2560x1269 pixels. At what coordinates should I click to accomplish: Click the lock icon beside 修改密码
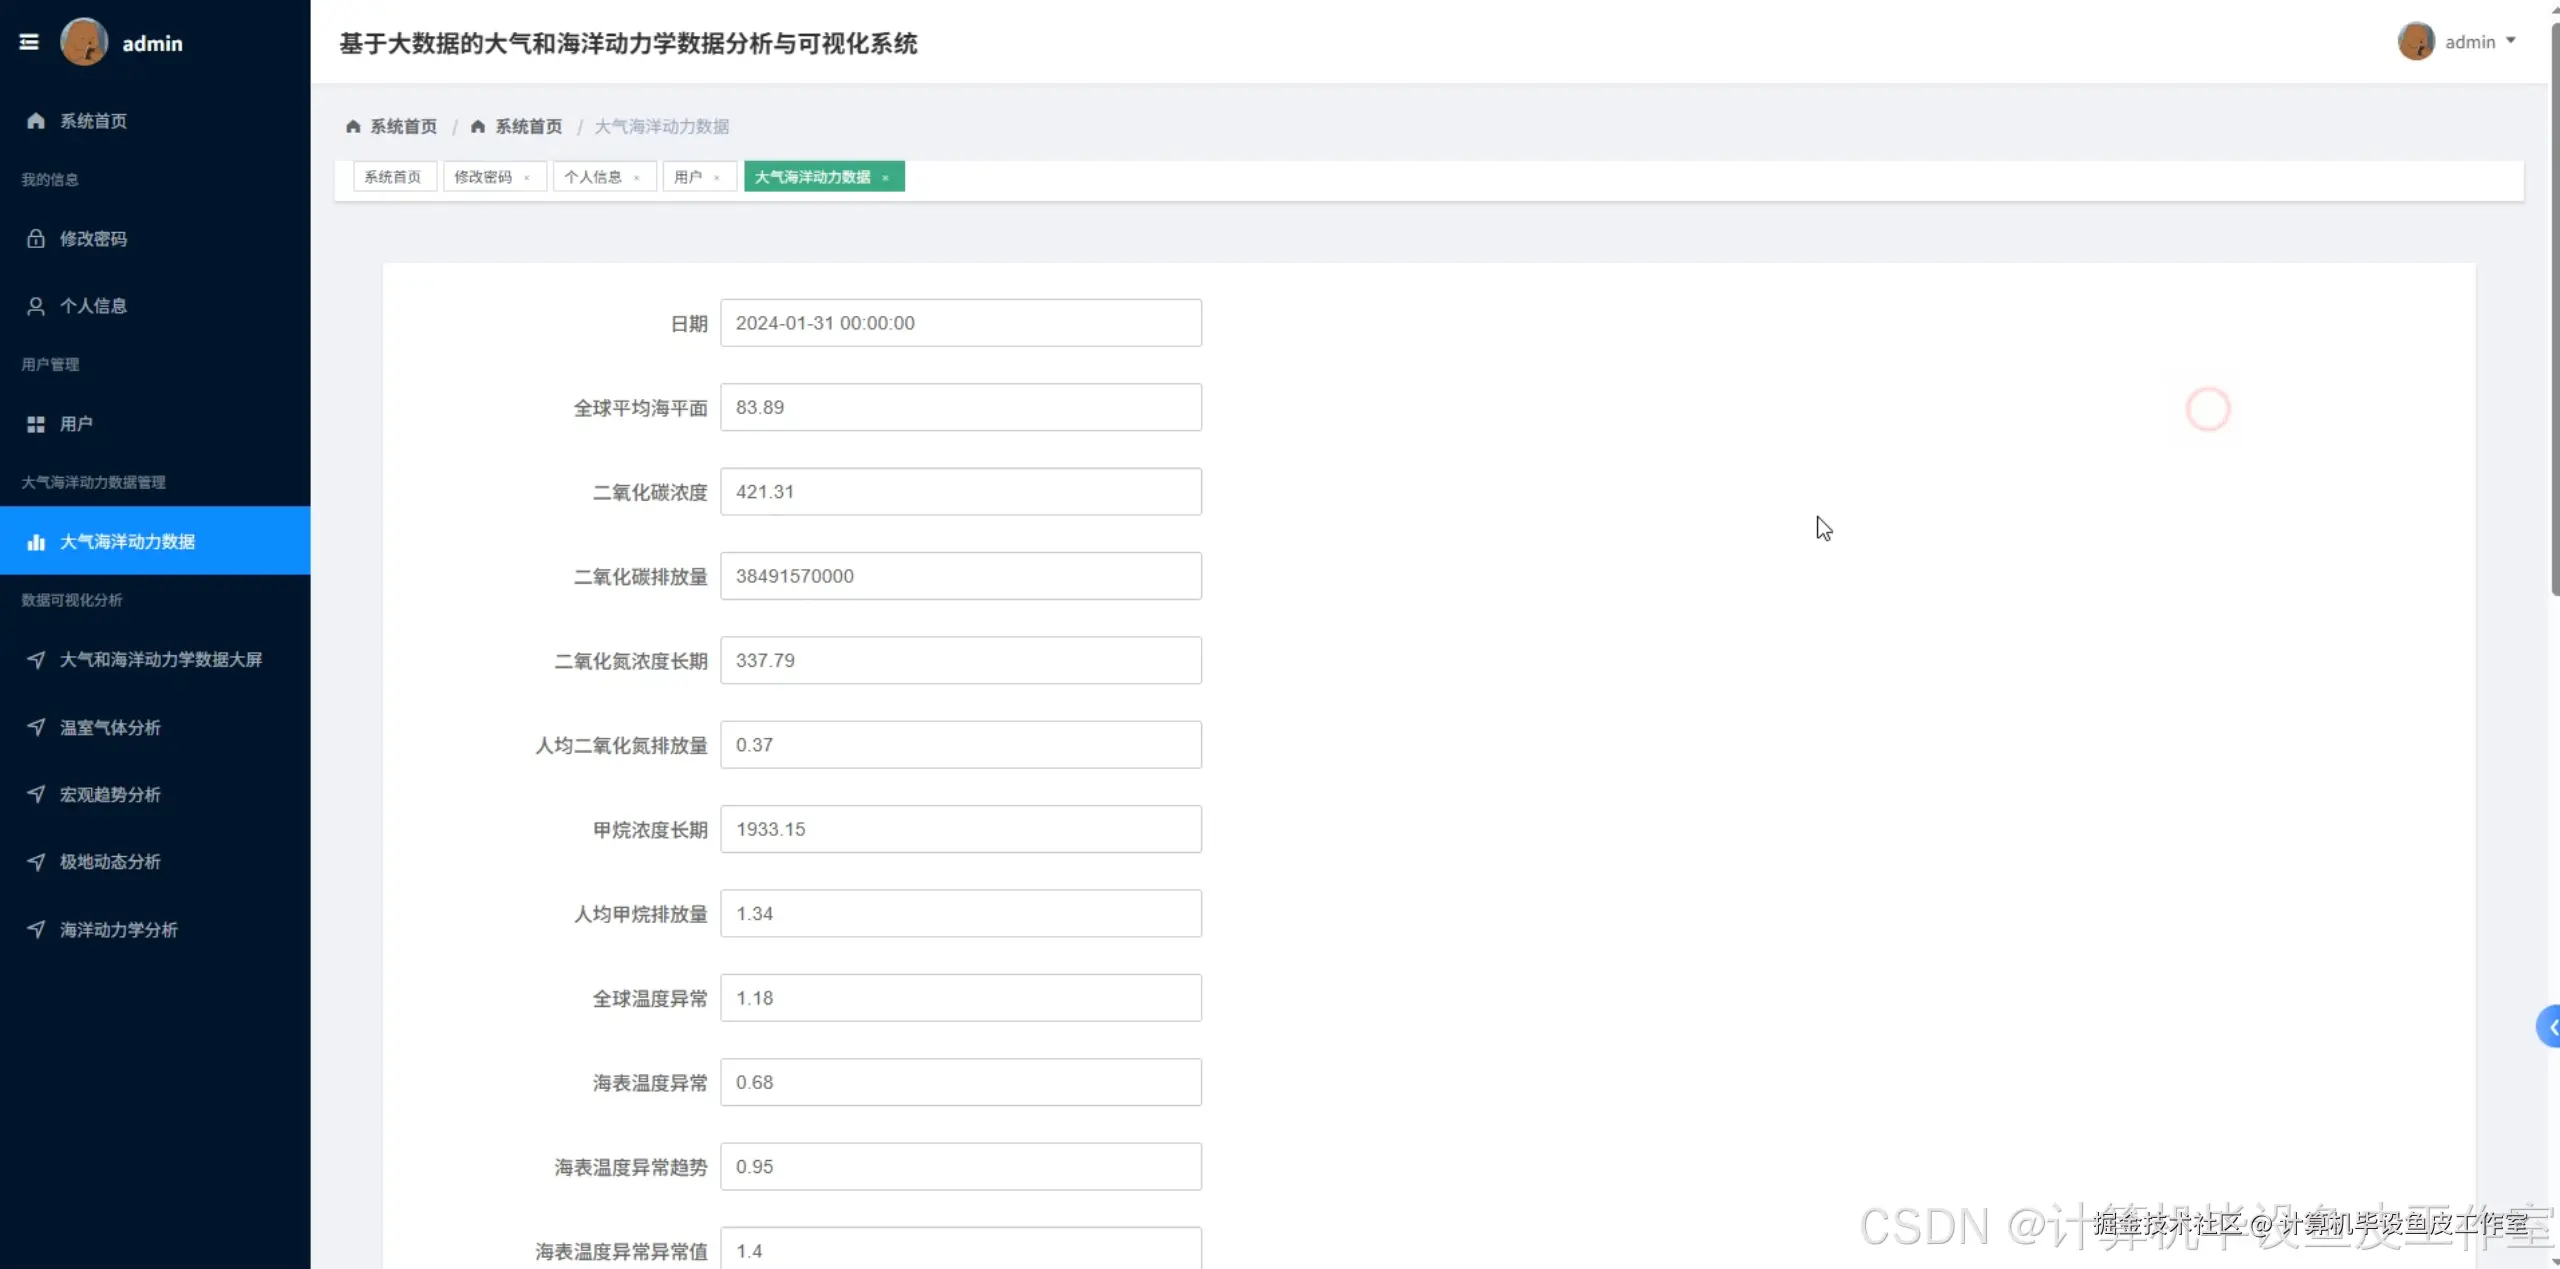(36, 238)
